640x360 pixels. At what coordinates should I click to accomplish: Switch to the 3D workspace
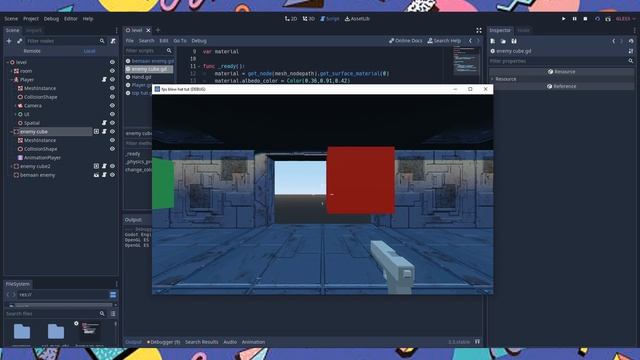309,19
